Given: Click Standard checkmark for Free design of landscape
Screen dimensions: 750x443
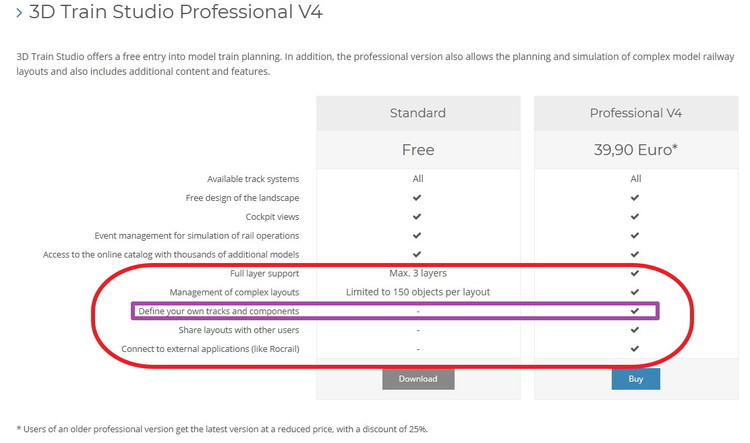Looking at the screenshot, I should [417, 198].
